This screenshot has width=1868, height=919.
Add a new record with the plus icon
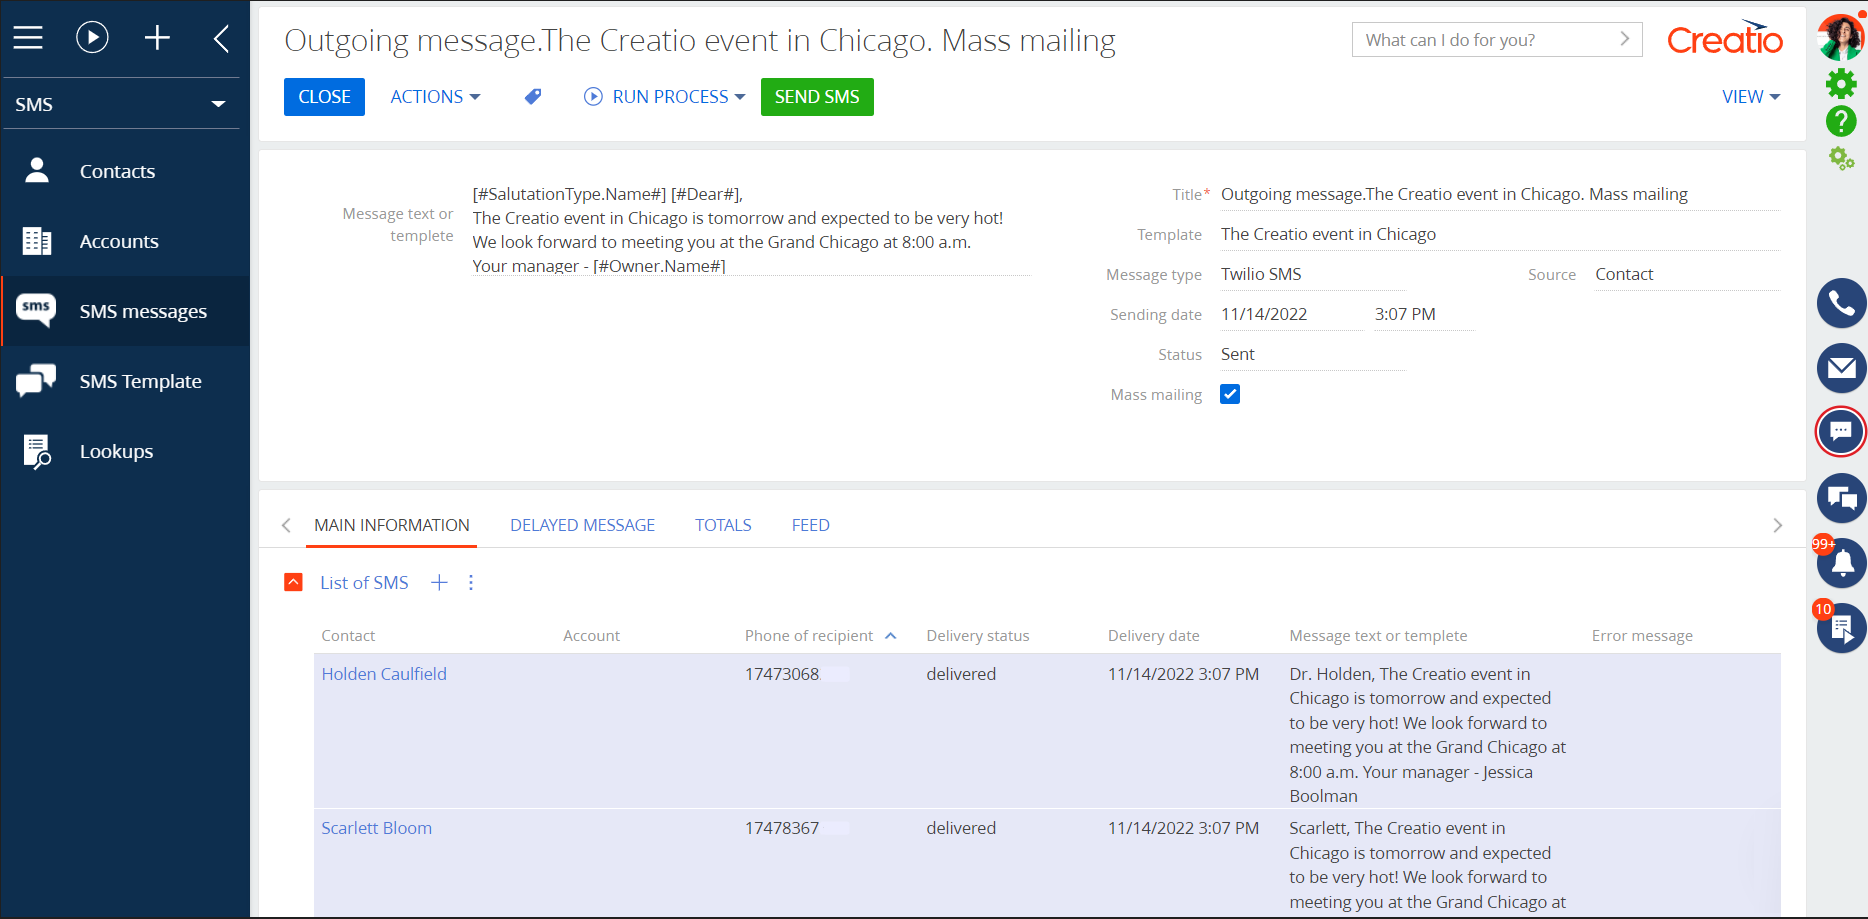[157, 37]
